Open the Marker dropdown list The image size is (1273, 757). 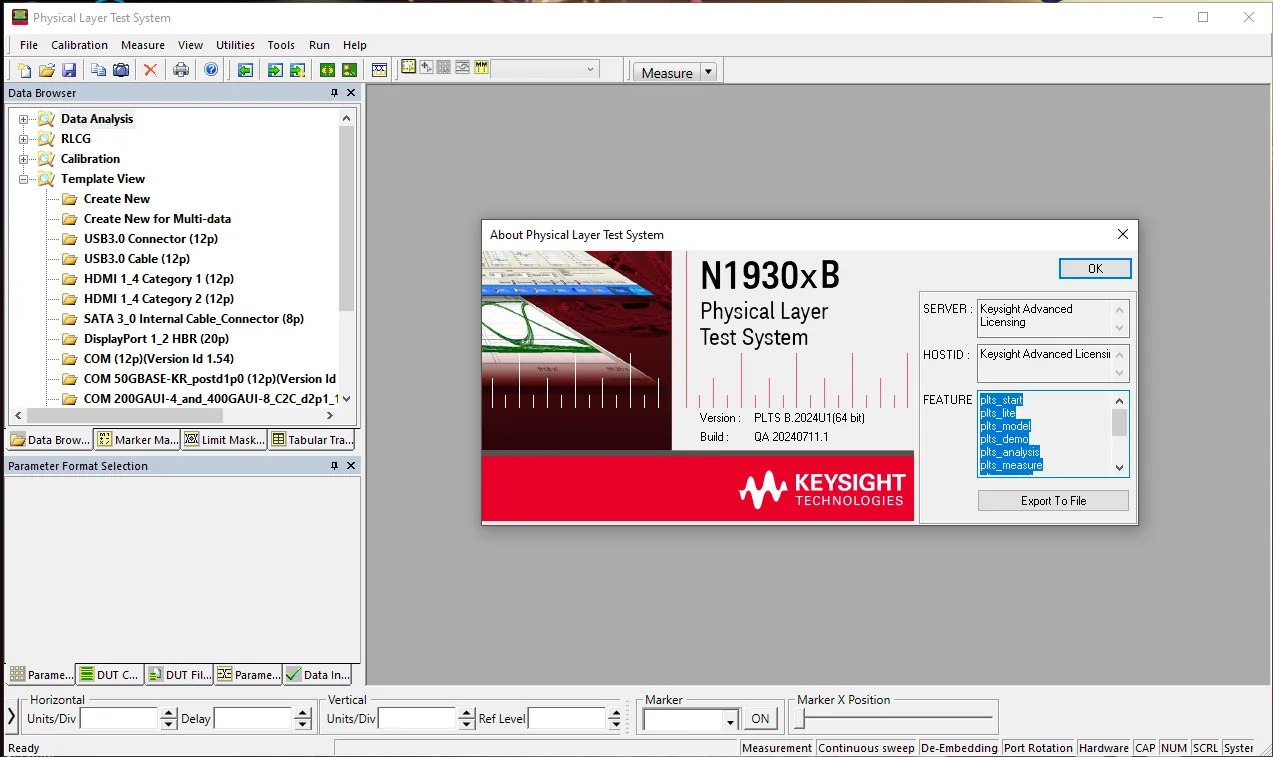click(x=730, y=719)
